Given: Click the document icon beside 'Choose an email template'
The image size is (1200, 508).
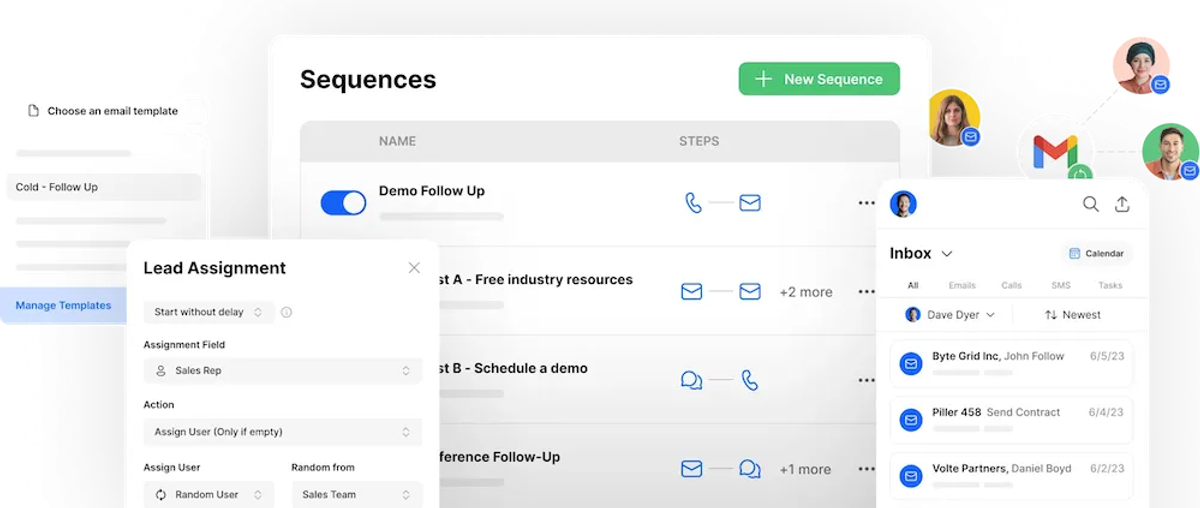Looking at the screenshot, I should tap(33, 111).
